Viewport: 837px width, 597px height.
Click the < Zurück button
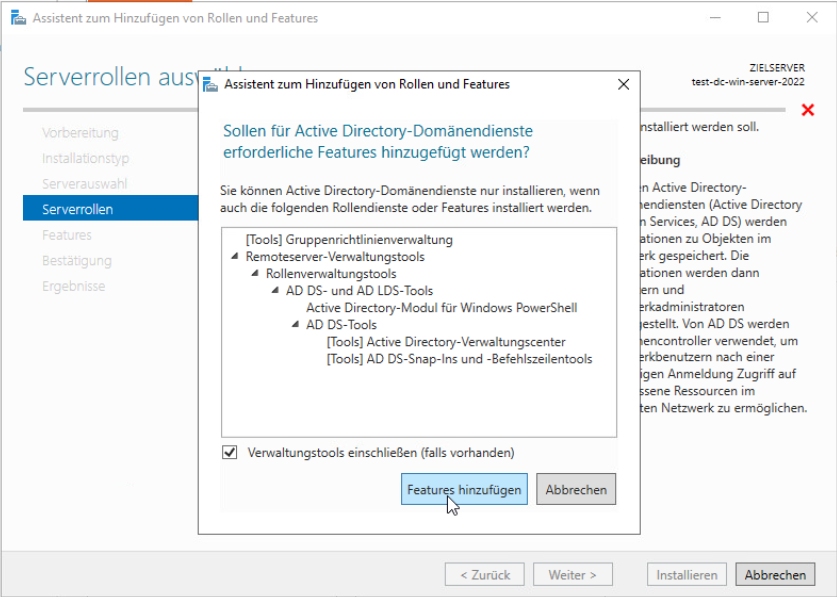pyautogui.click(x=485, y=575)
